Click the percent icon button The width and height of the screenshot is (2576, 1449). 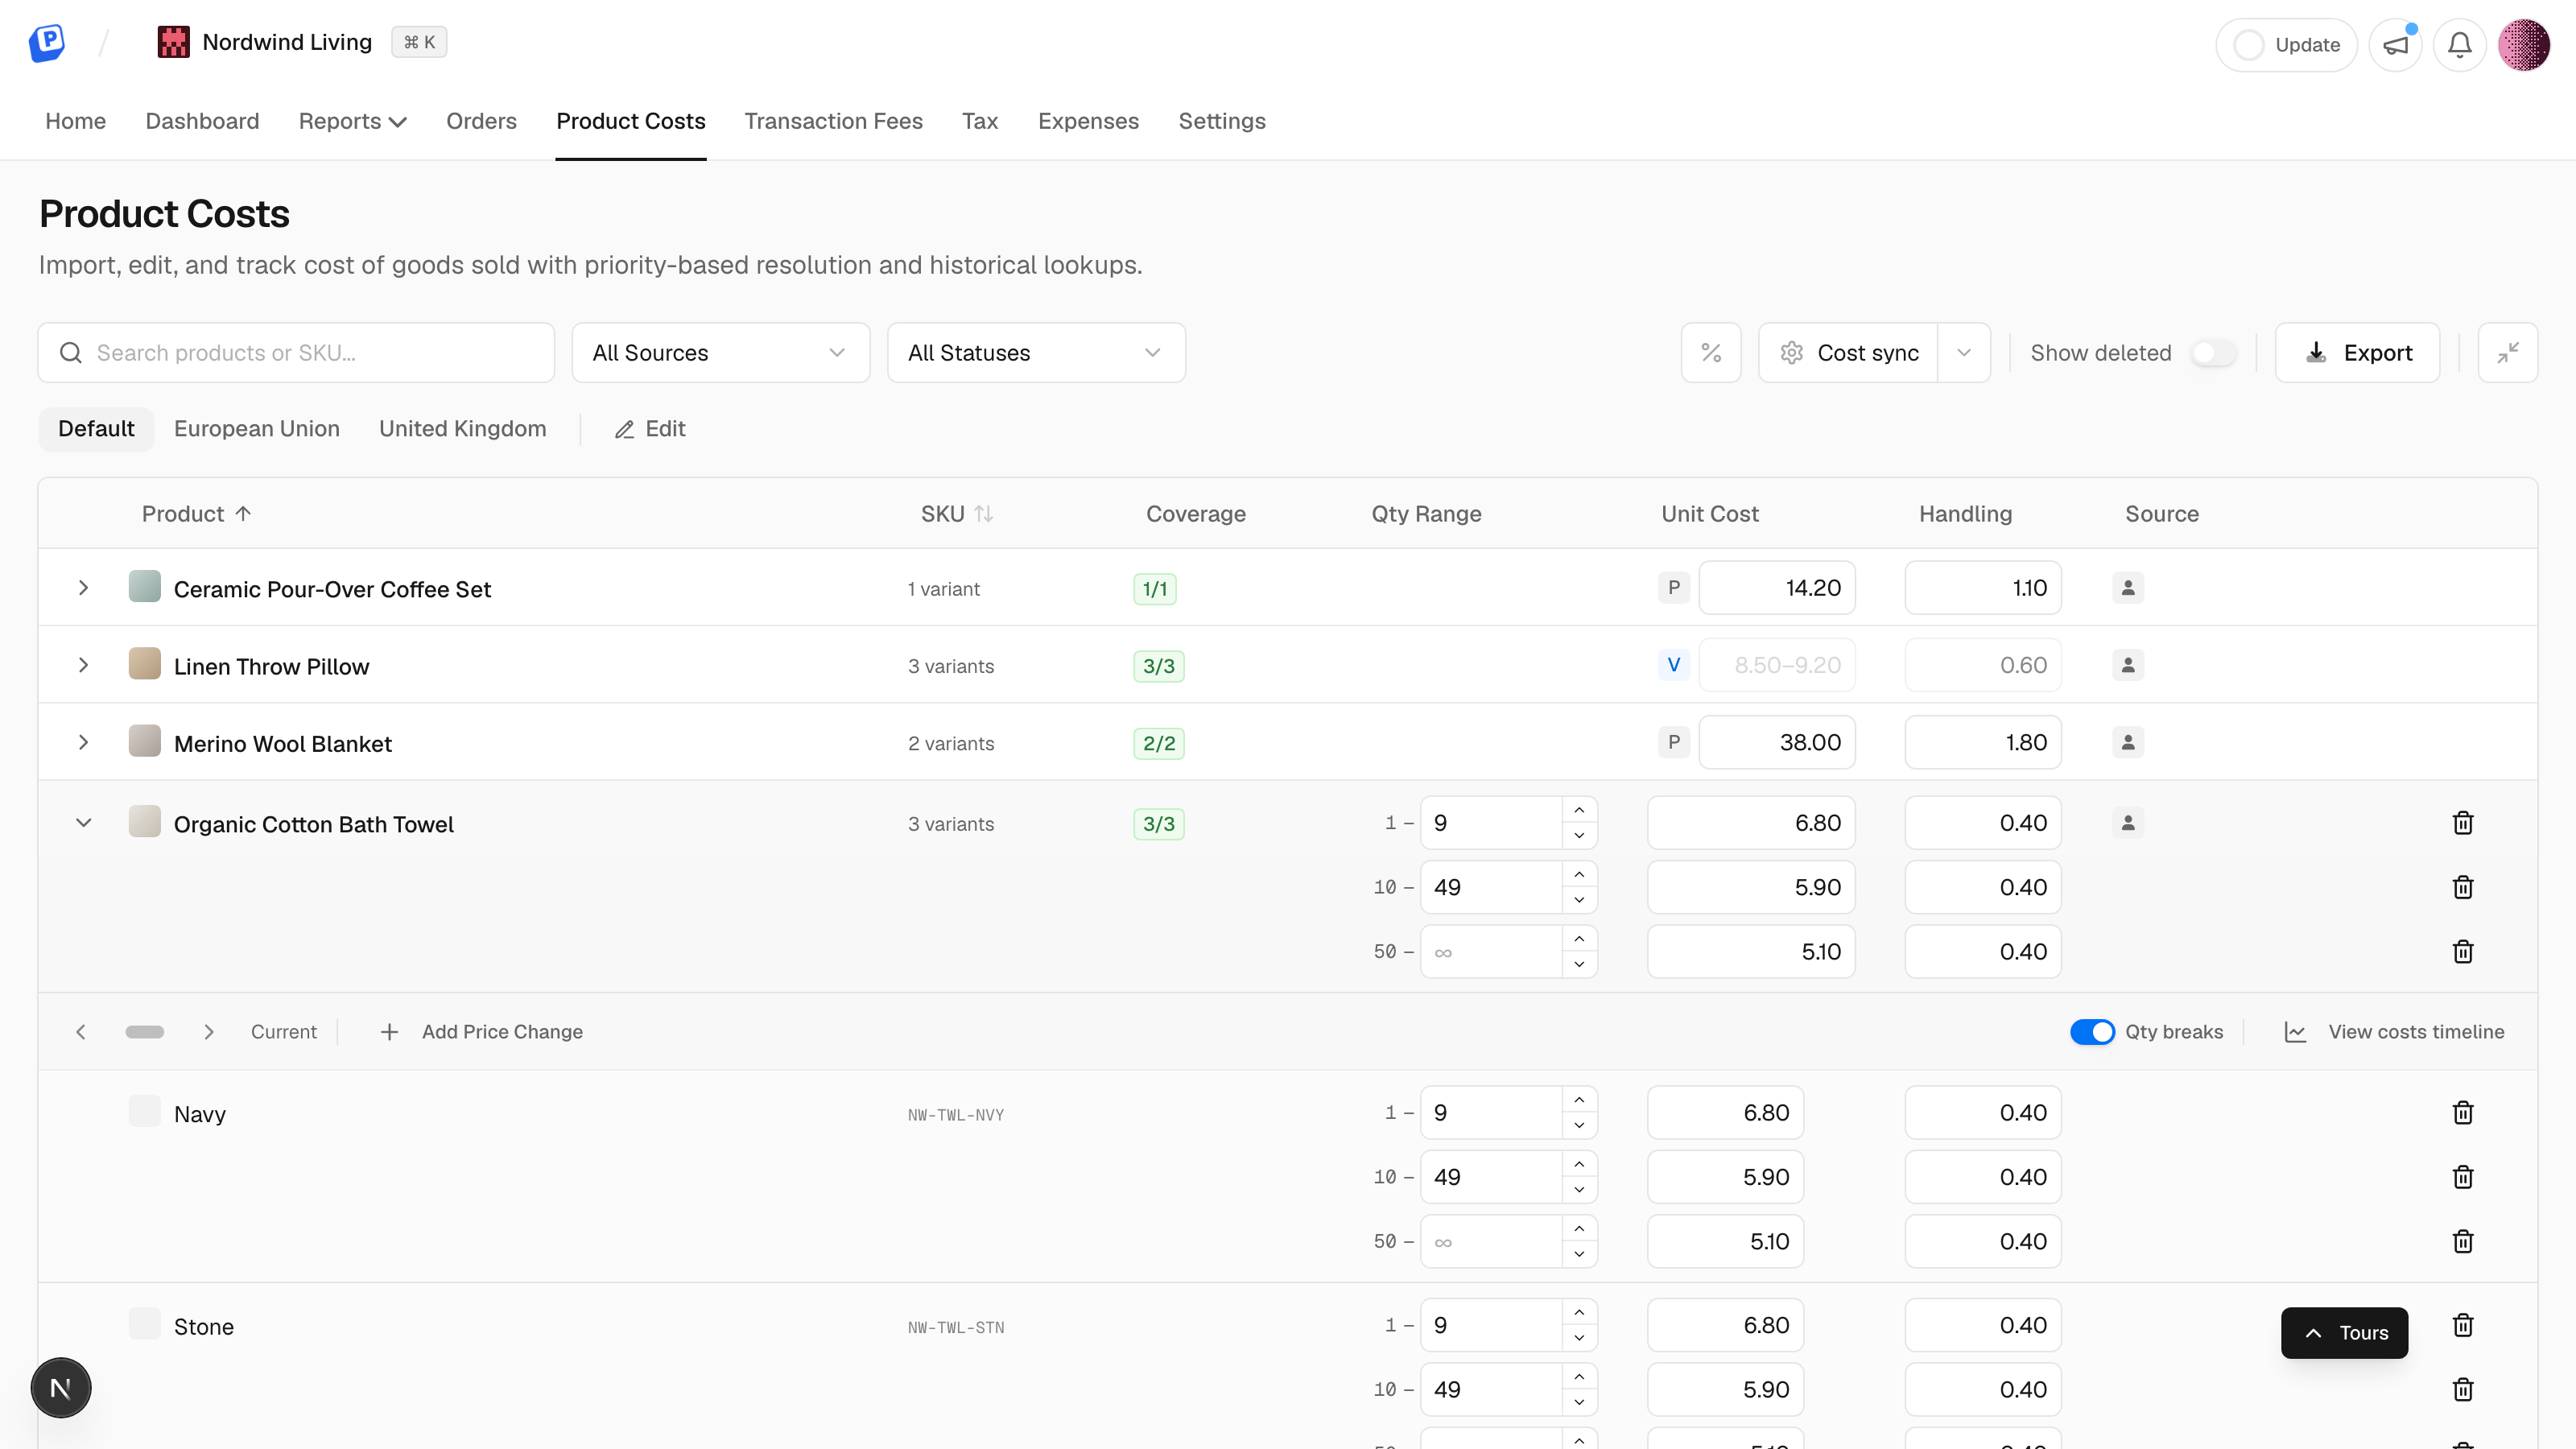tap(1711, 353)
